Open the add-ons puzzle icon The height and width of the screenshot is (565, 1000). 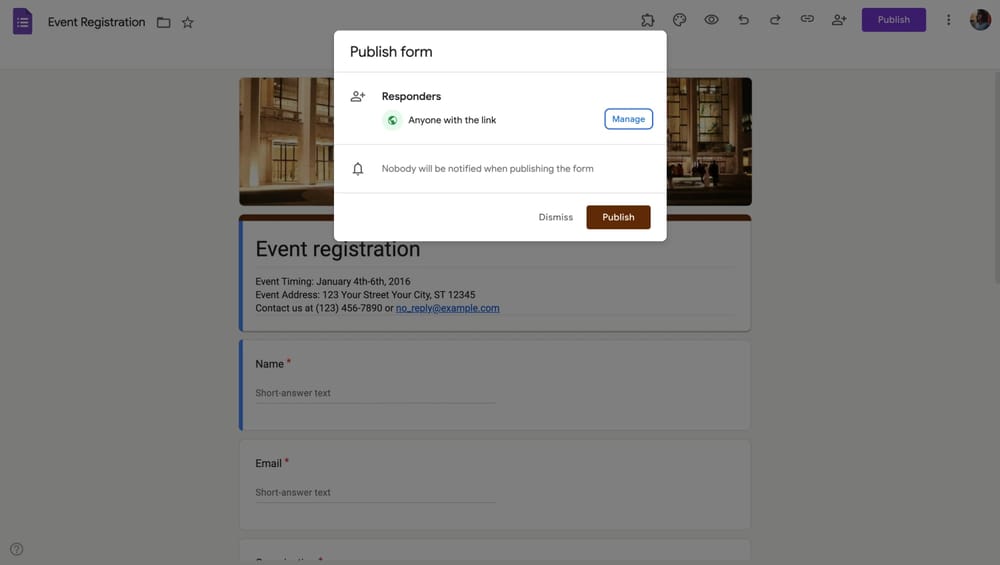[648, 20]
